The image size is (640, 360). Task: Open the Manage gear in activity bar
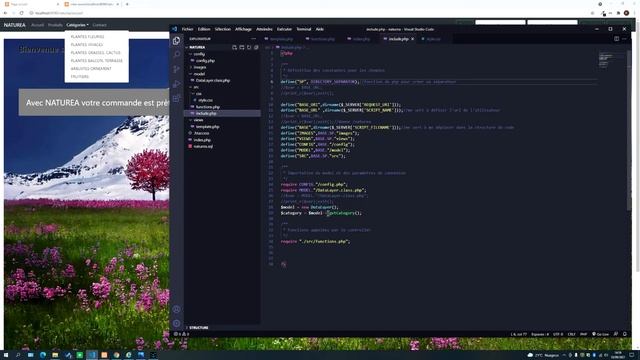(x=176, y=323)
